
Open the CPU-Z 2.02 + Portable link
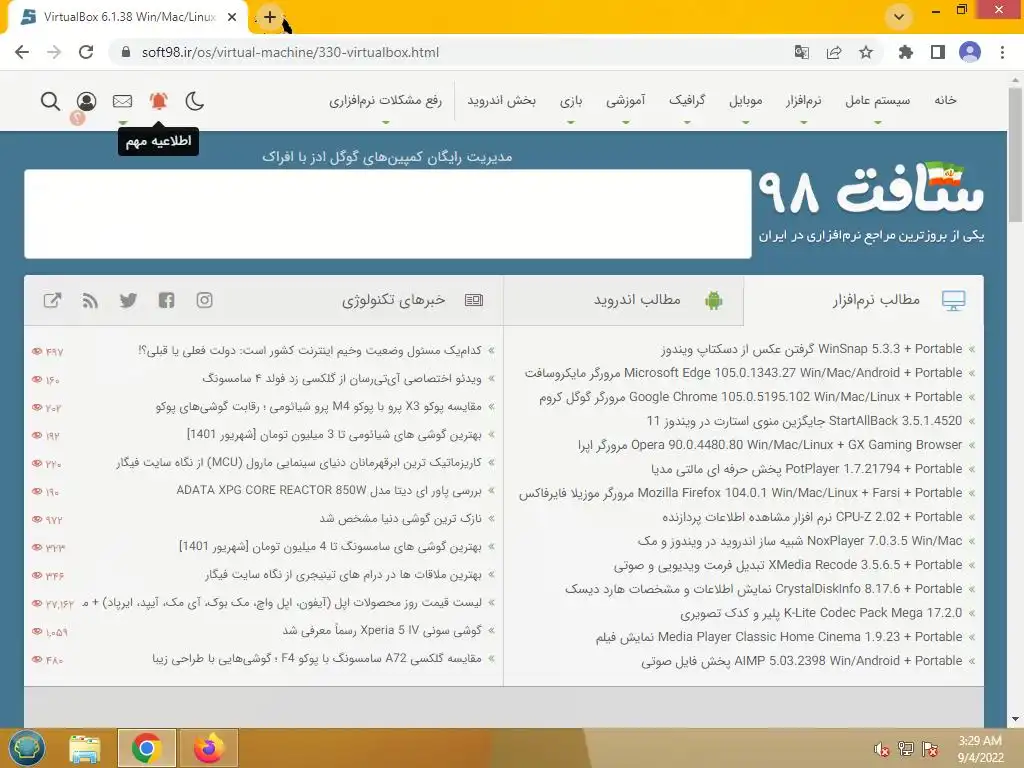click(x=812, y=517)
